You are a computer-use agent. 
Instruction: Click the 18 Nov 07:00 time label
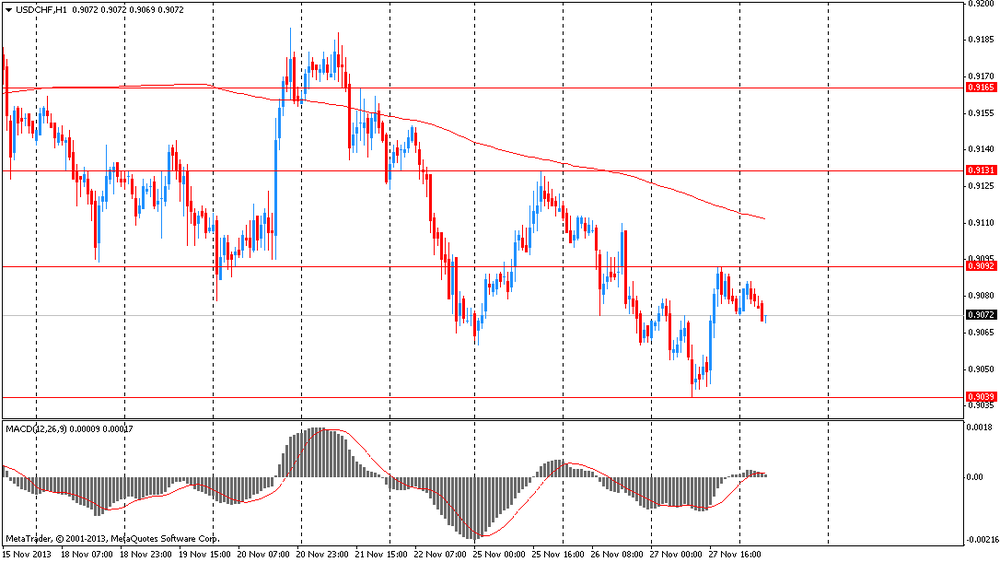[87, 554]
